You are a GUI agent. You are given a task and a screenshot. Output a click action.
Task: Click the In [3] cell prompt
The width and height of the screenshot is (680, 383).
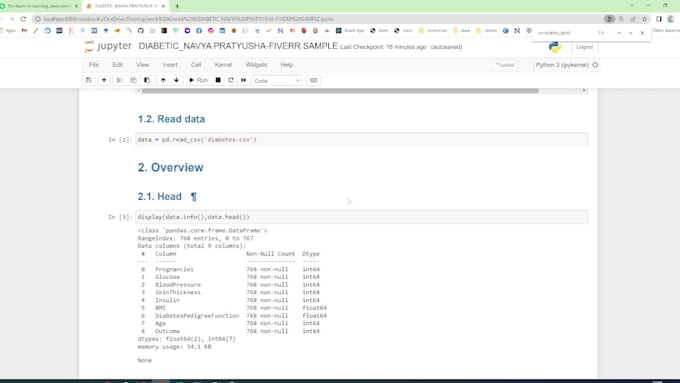[x=120, y=217]
